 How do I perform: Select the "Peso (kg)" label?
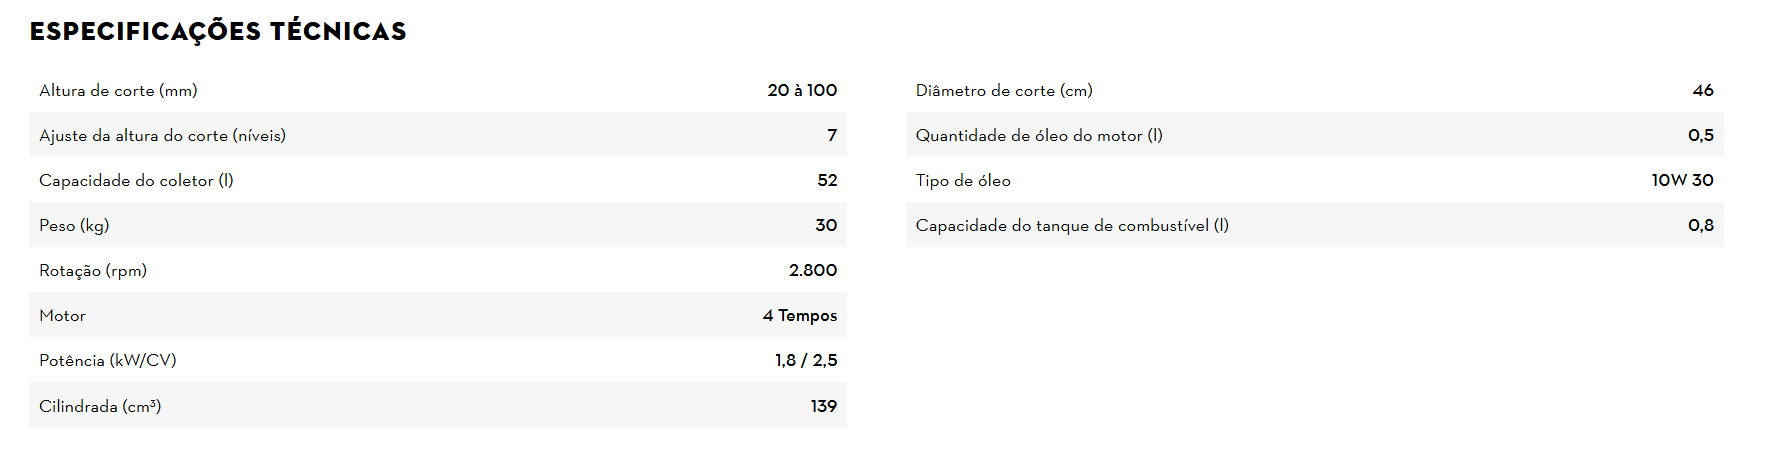(74, 225)
